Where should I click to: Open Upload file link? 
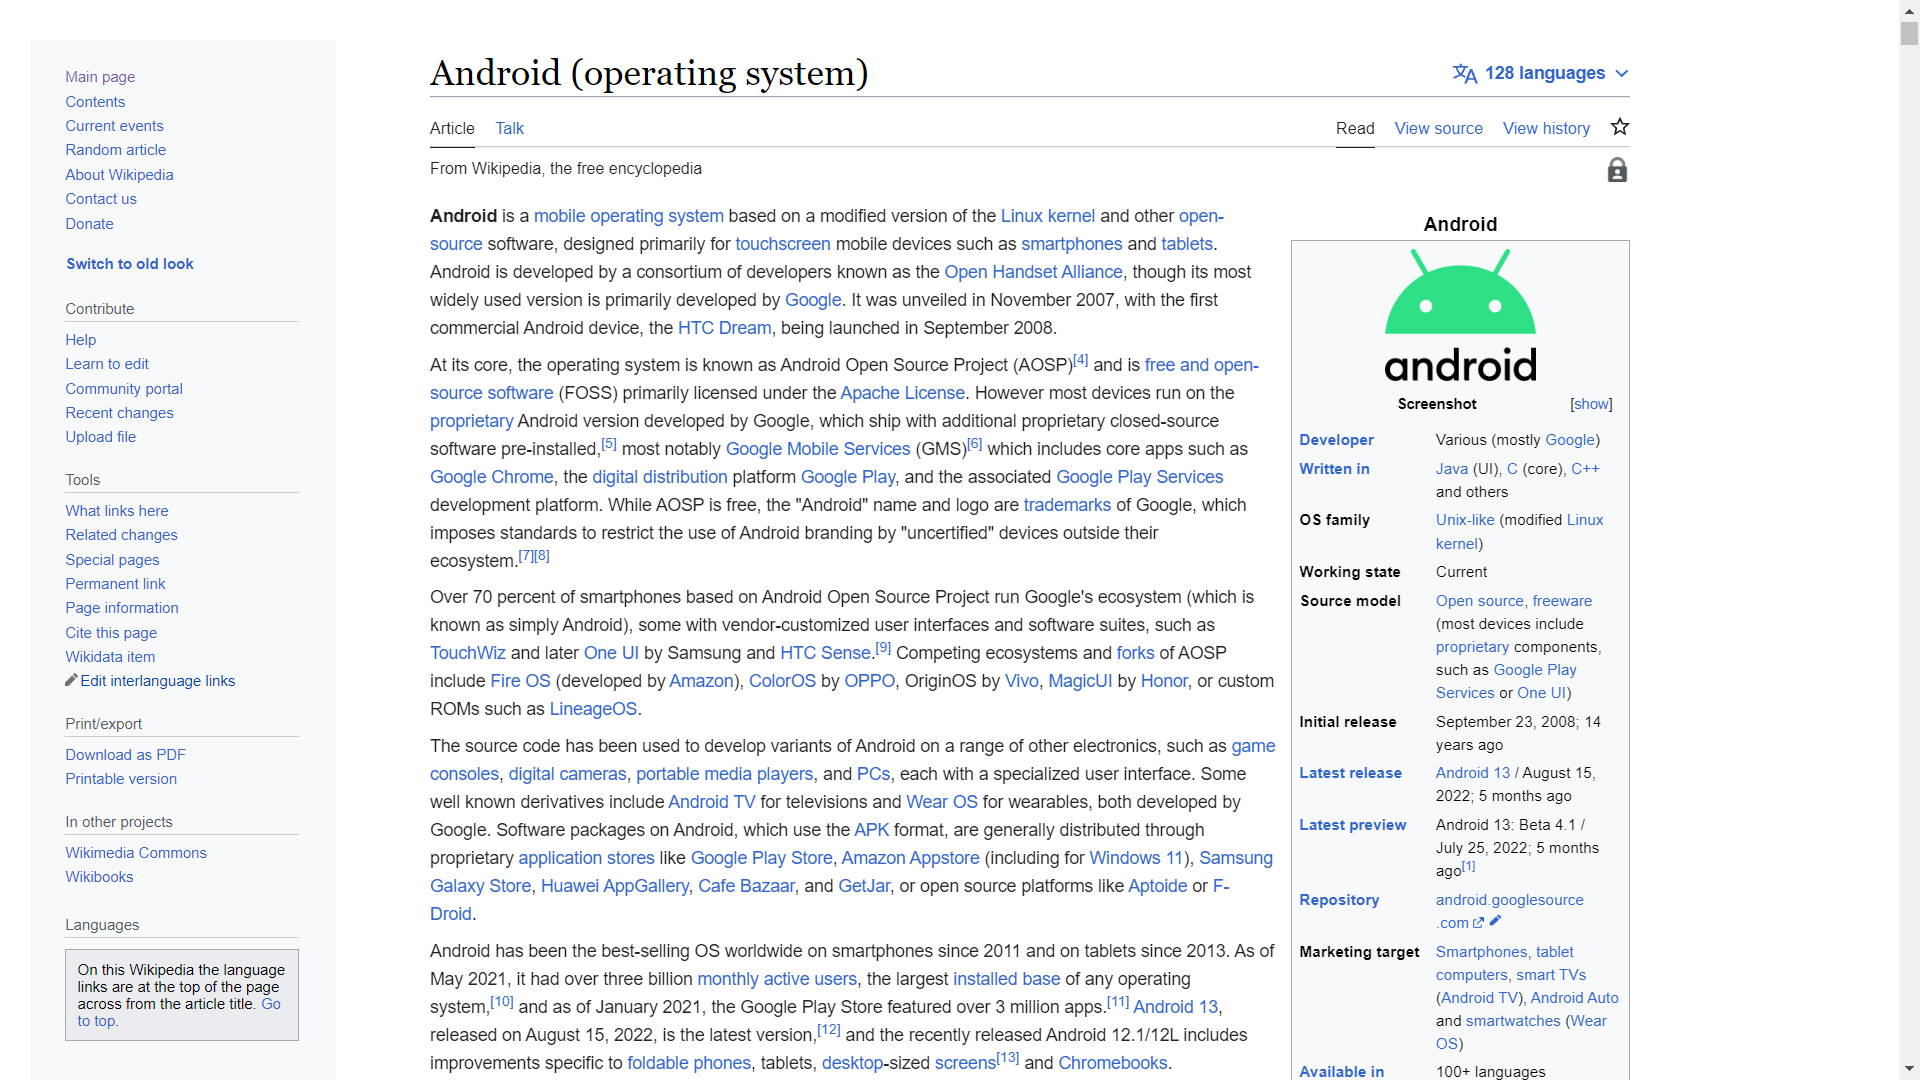[x=100, y=437]
